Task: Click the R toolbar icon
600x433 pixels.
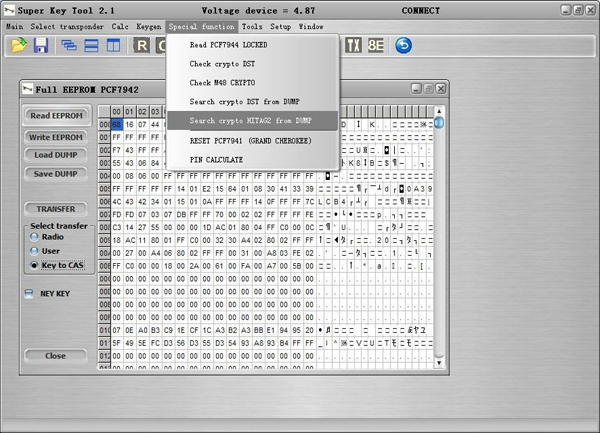Action: (141, 45)
